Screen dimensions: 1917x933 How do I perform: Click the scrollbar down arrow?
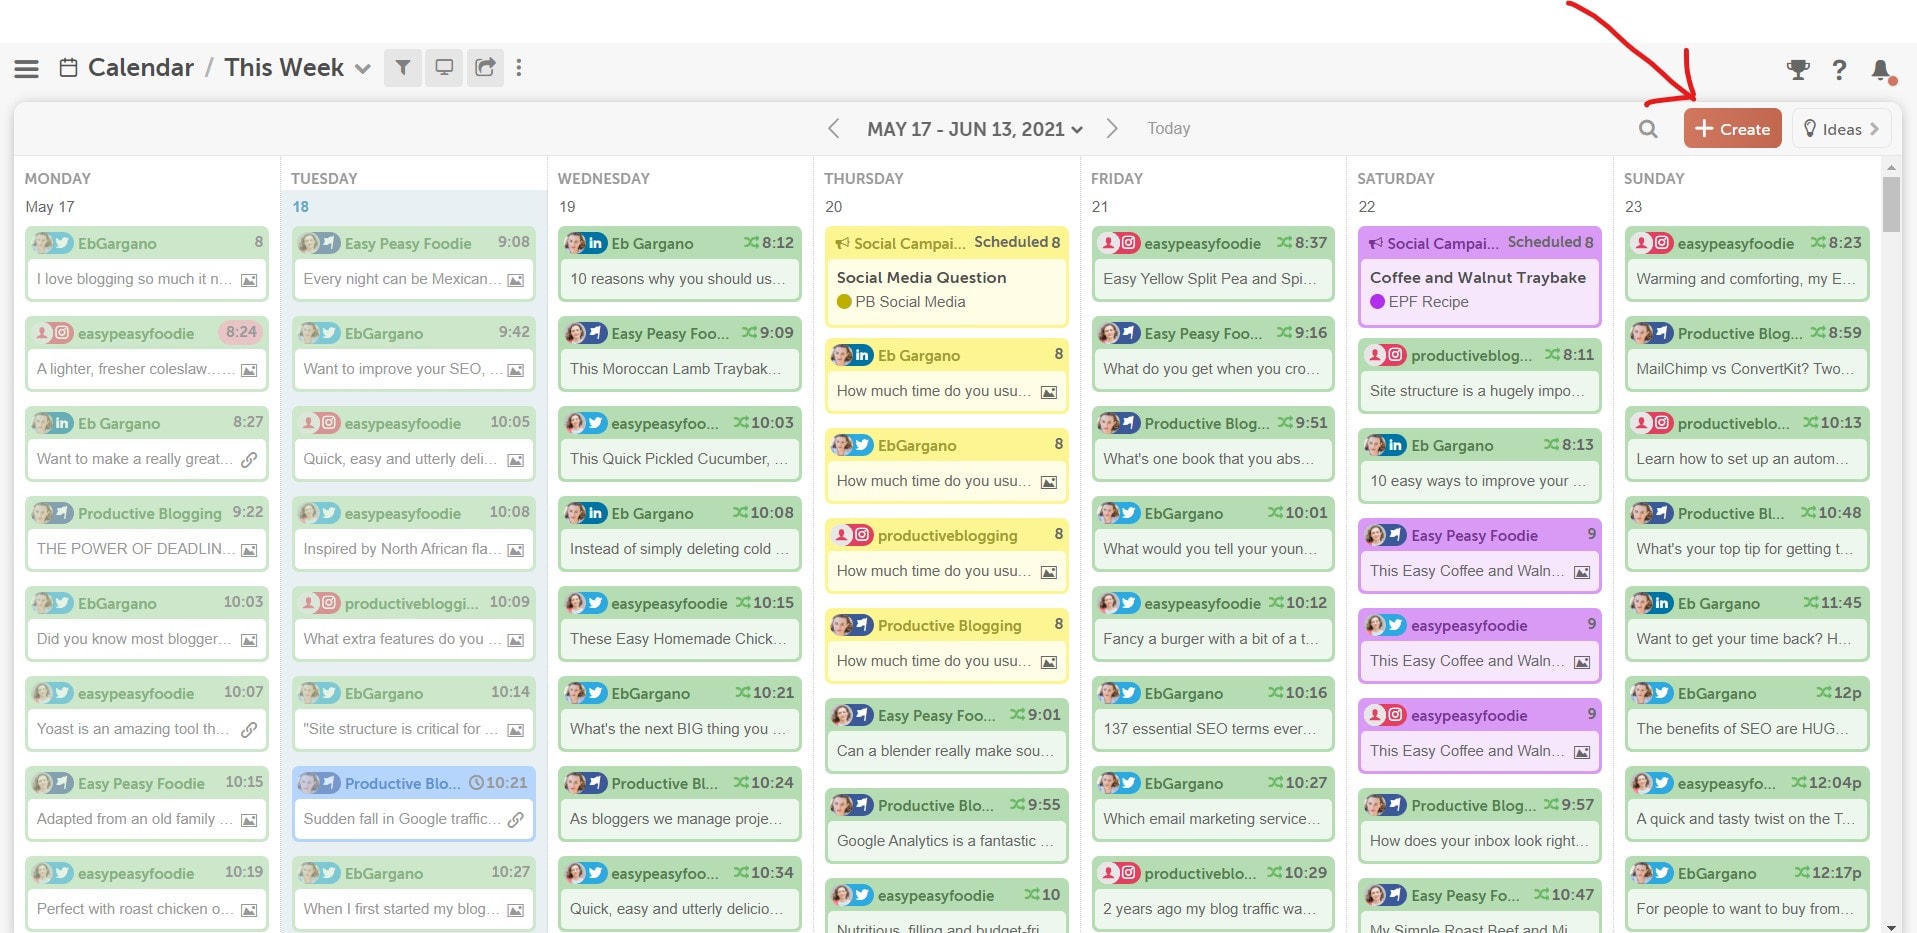1890,926
